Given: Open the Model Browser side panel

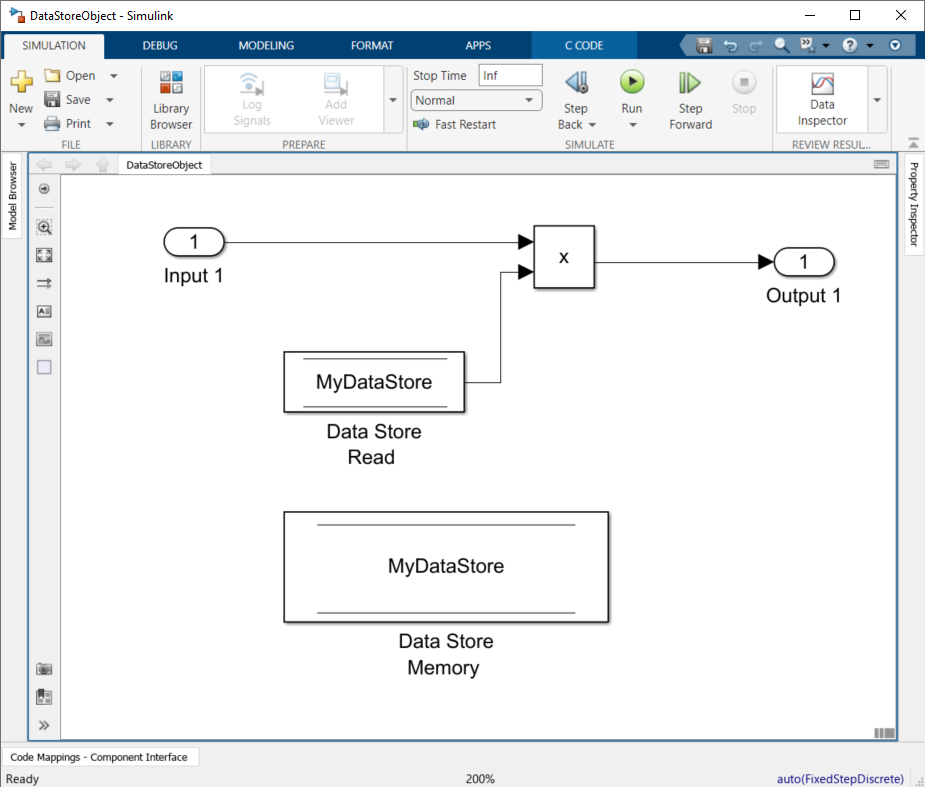Looking at the screenshot, I should tap(12, 196).
